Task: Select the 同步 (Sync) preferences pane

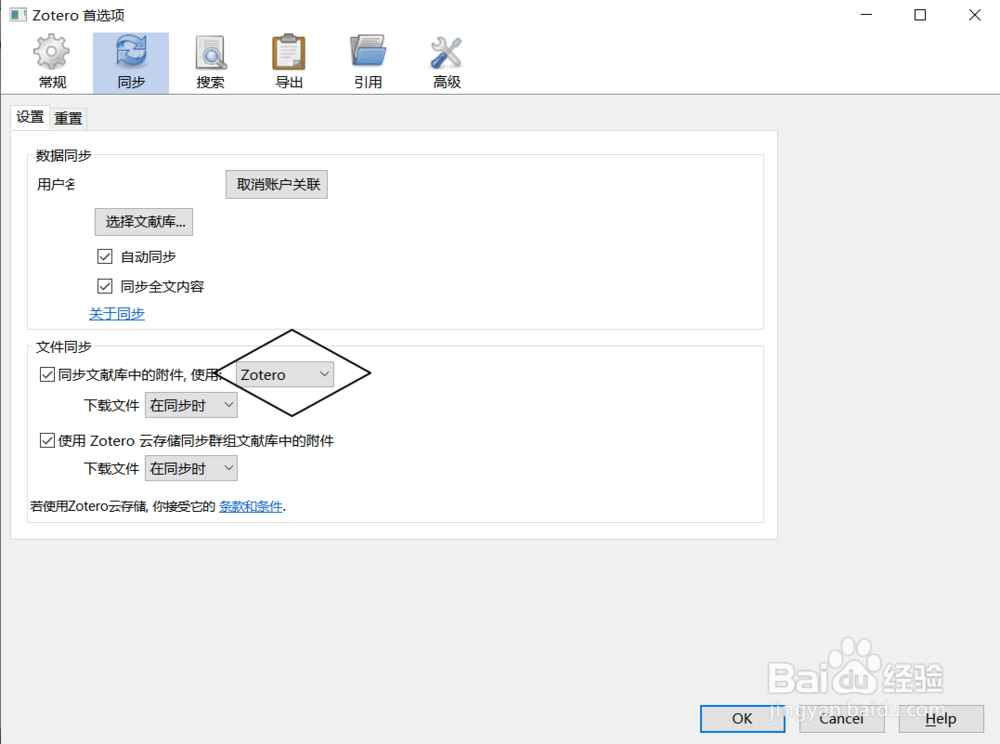Action: [131, 62]
